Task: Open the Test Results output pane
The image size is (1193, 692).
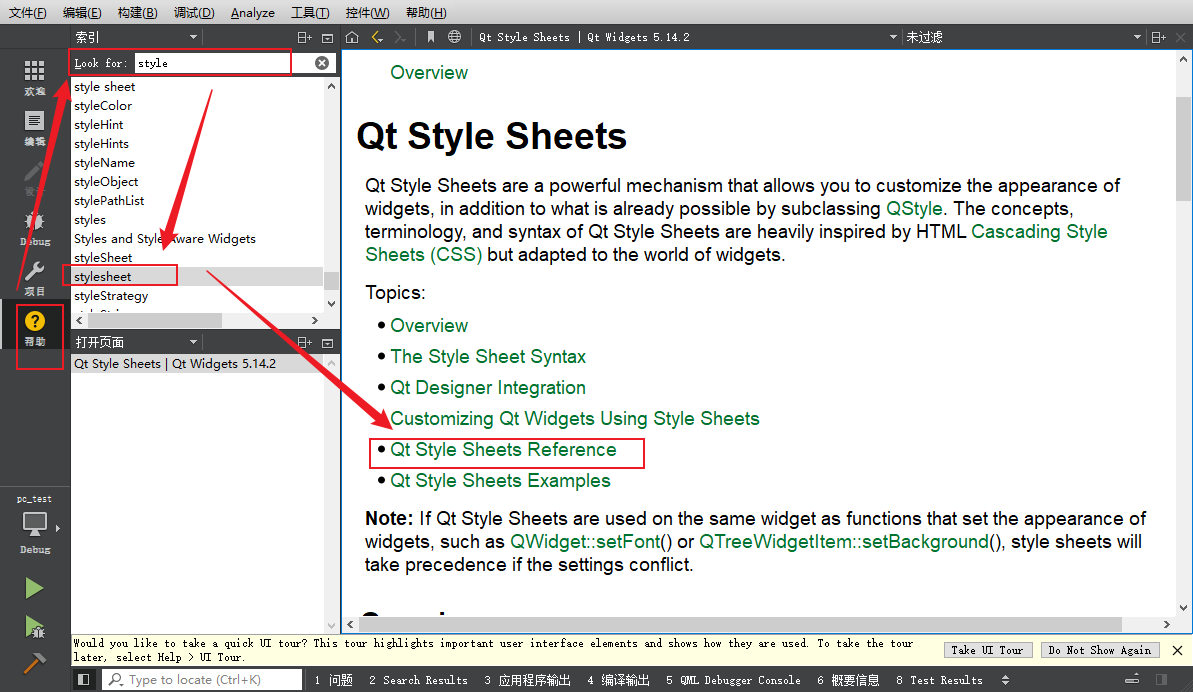Action: pos(939,680)
